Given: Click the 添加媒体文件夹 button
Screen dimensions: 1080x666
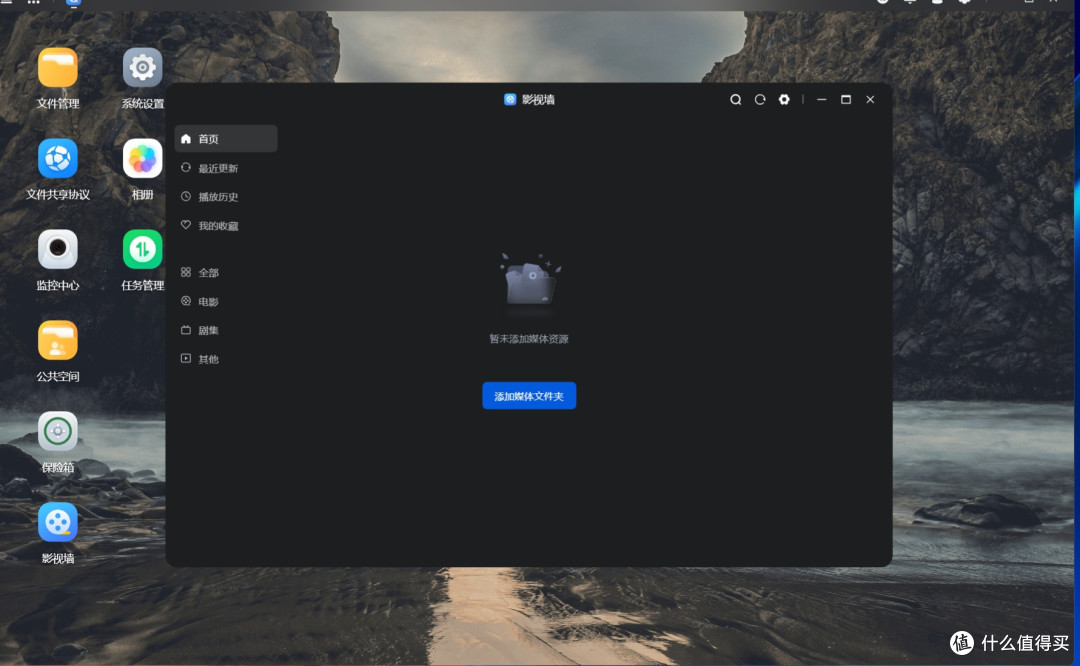Looking at the screenshot, I should [529, 396].
